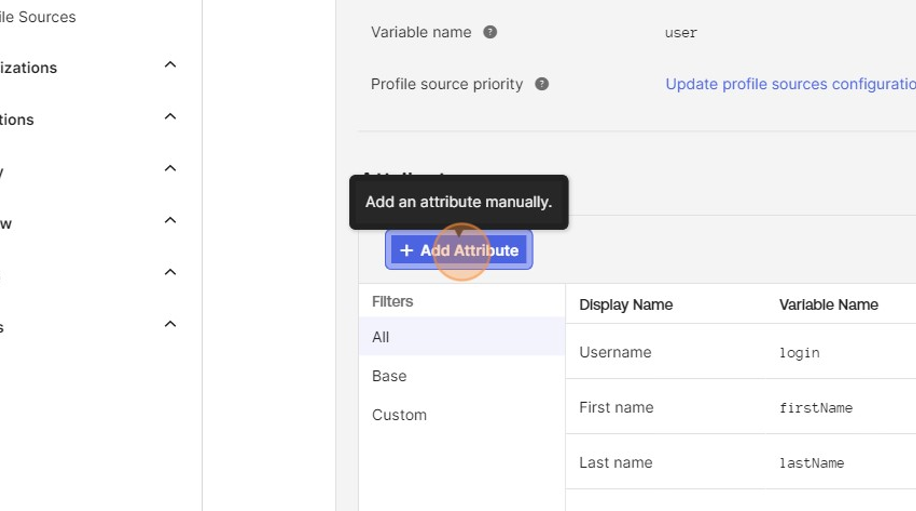Image resolution: width=916 pixels, height=511 pixels.
Task: Open the help icon beside Profile source priority
Action: pos(542,84)
